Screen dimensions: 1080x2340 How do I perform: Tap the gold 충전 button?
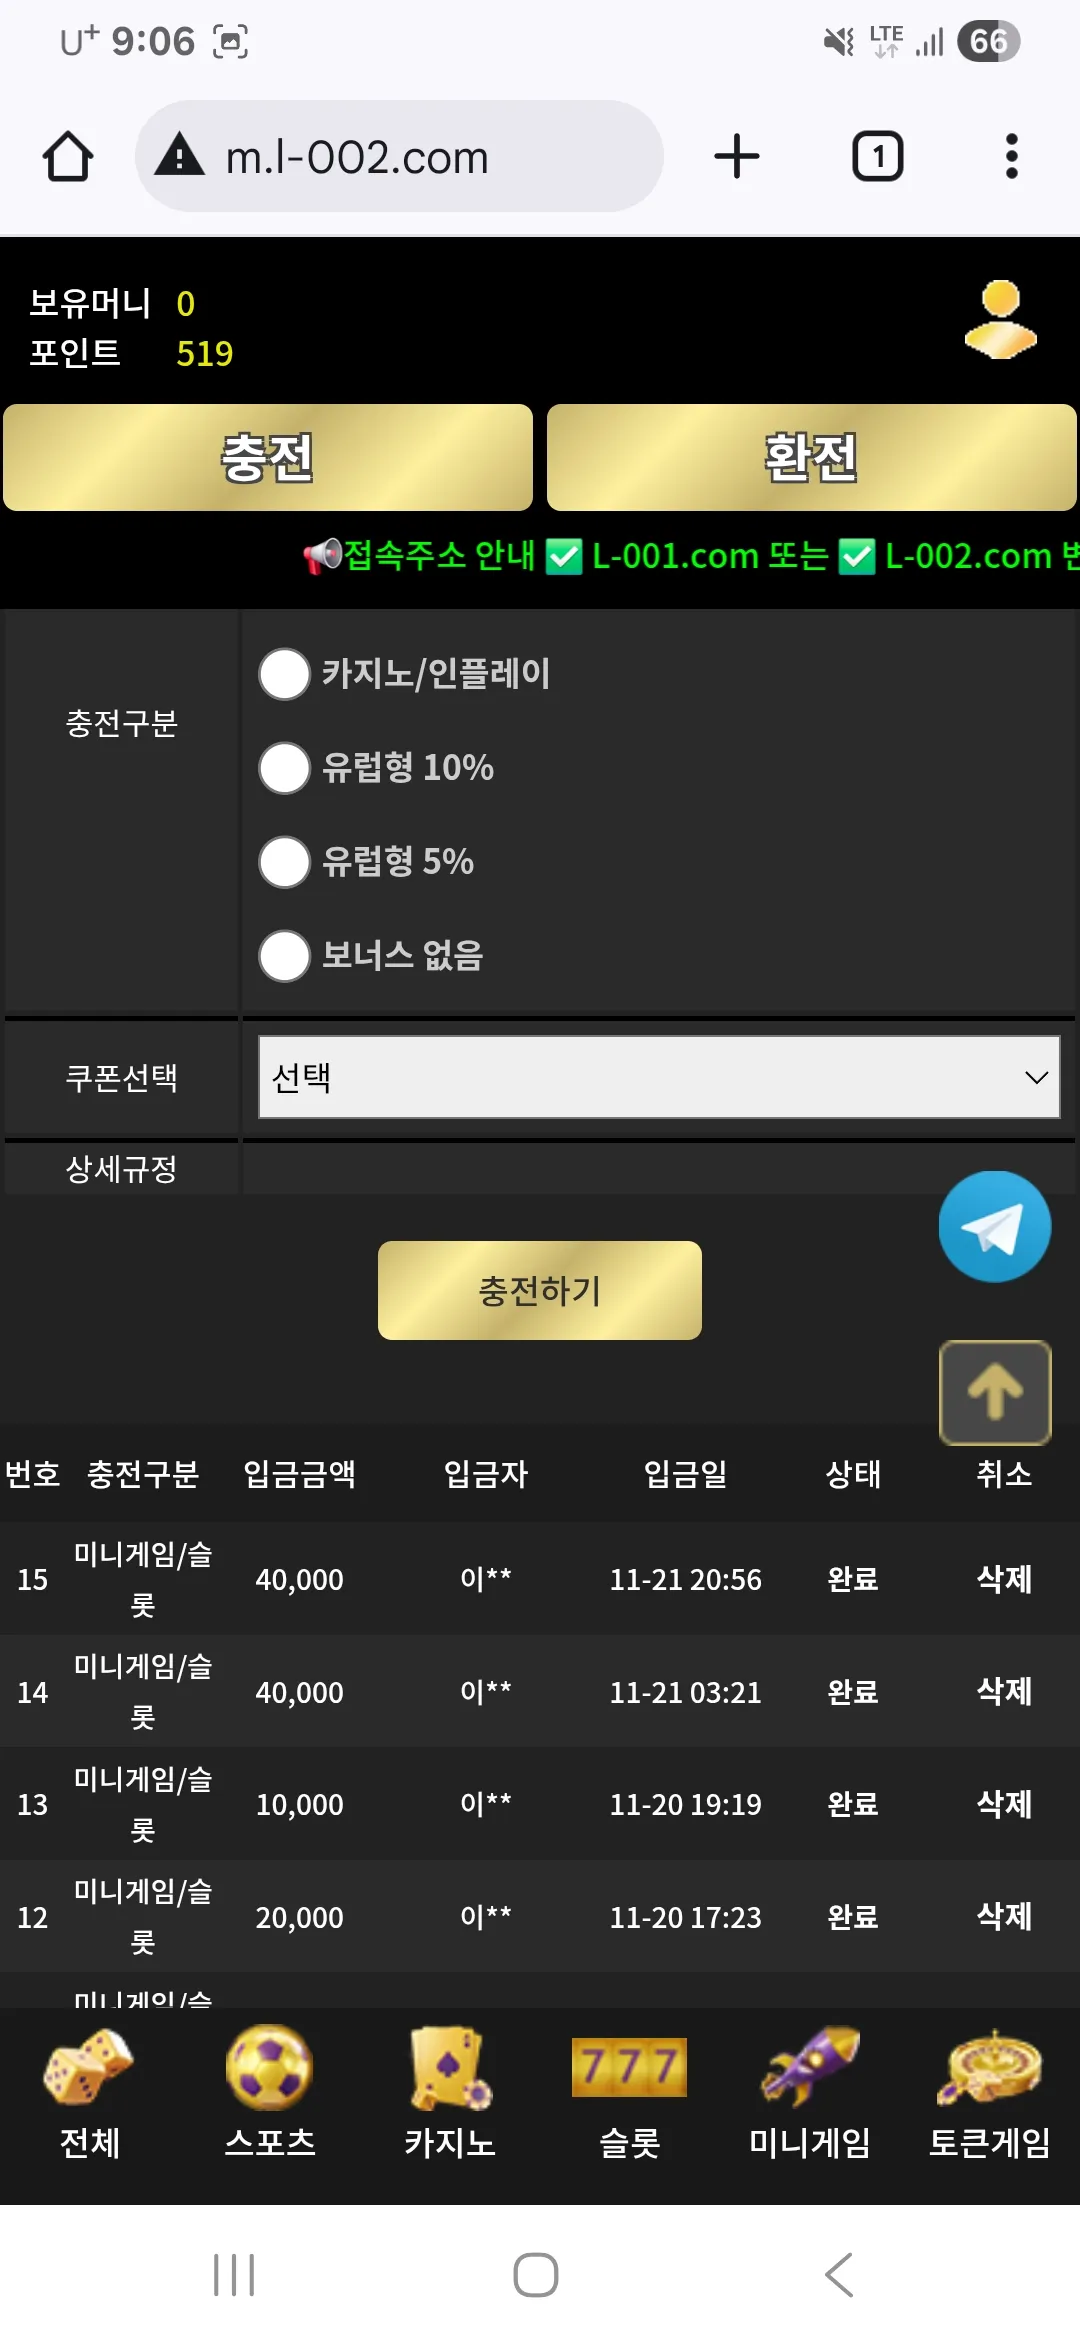[268, 458]
